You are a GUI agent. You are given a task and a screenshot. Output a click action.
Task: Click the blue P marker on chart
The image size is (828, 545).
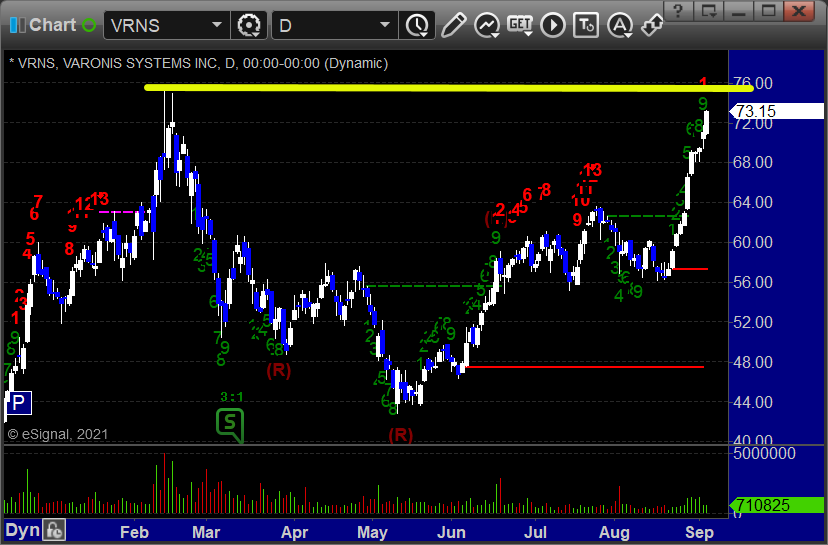pyautogui.click(x=18, y=403)
